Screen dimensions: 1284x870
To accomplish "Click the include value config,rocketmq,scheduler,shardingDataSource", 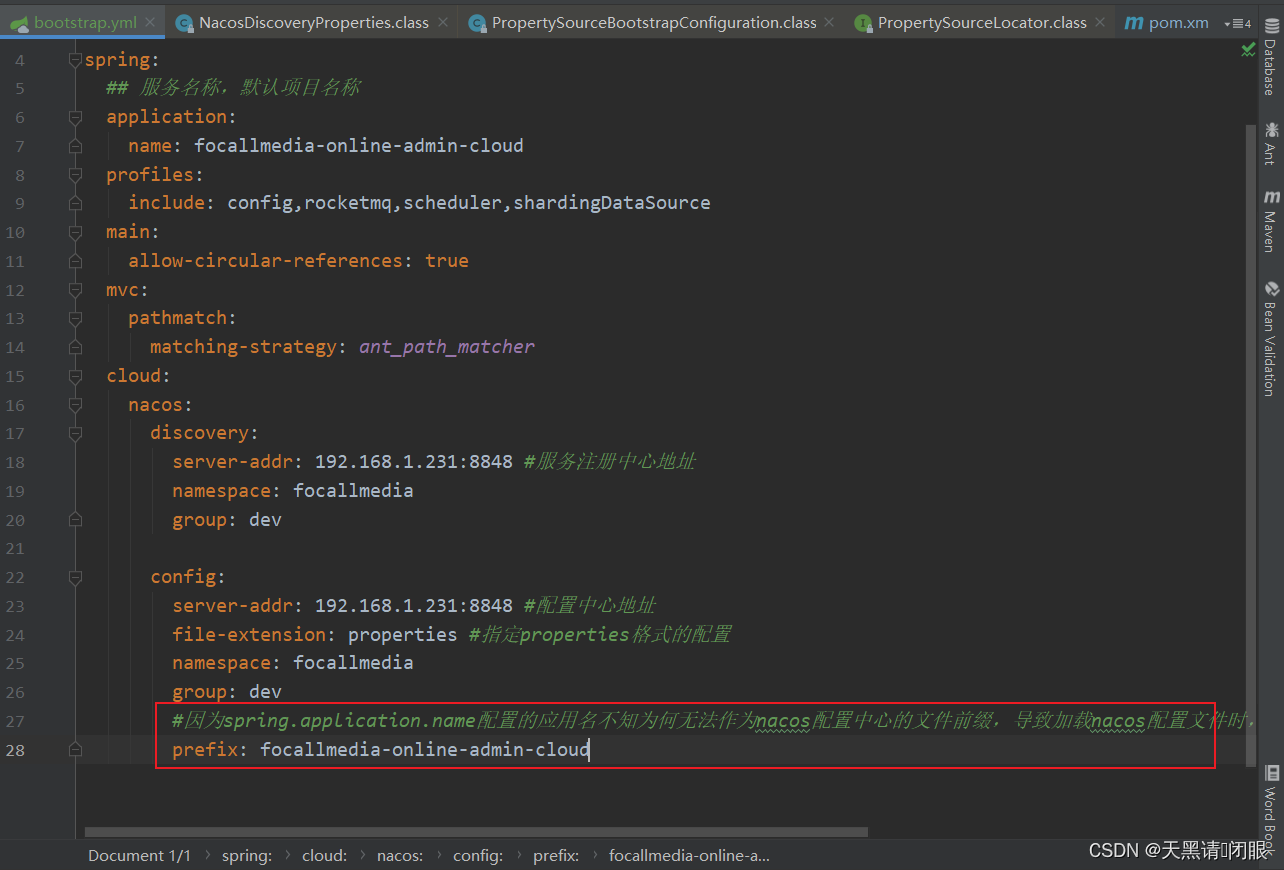I will (x=469, y=203).
